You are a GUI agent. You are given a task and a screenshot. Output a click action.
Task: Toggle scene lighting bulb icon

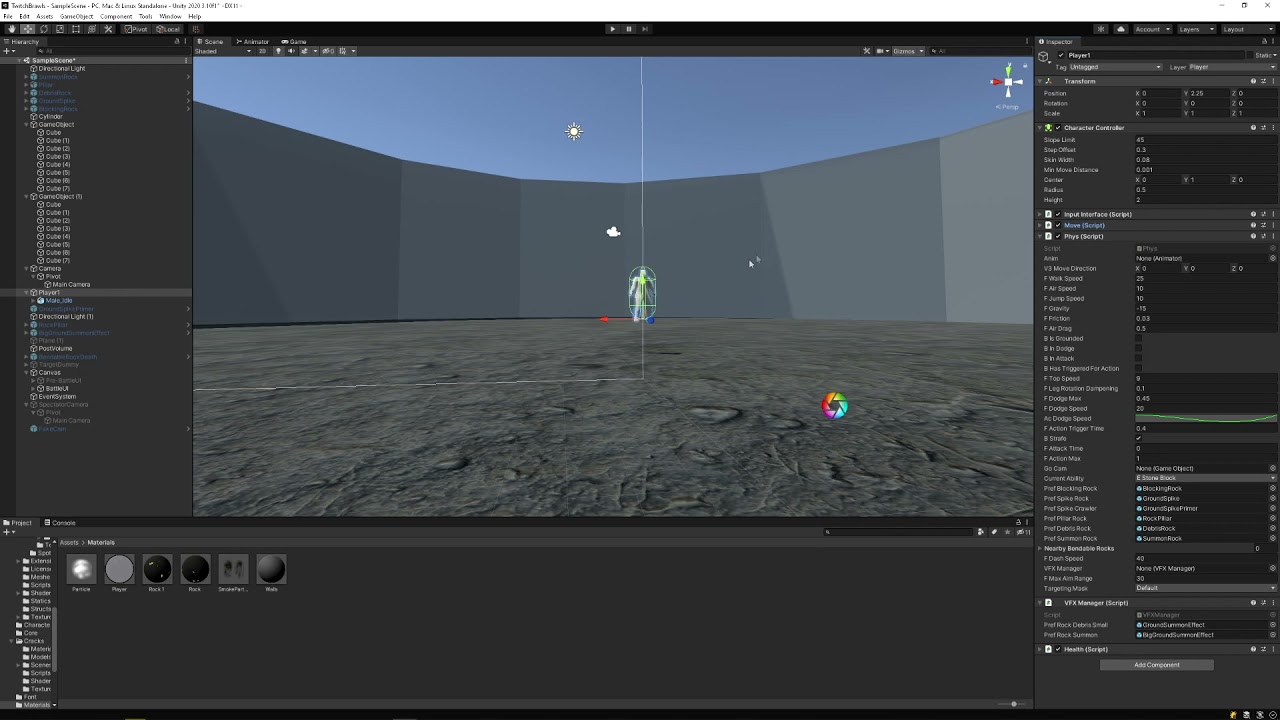[x=278, y=51]
